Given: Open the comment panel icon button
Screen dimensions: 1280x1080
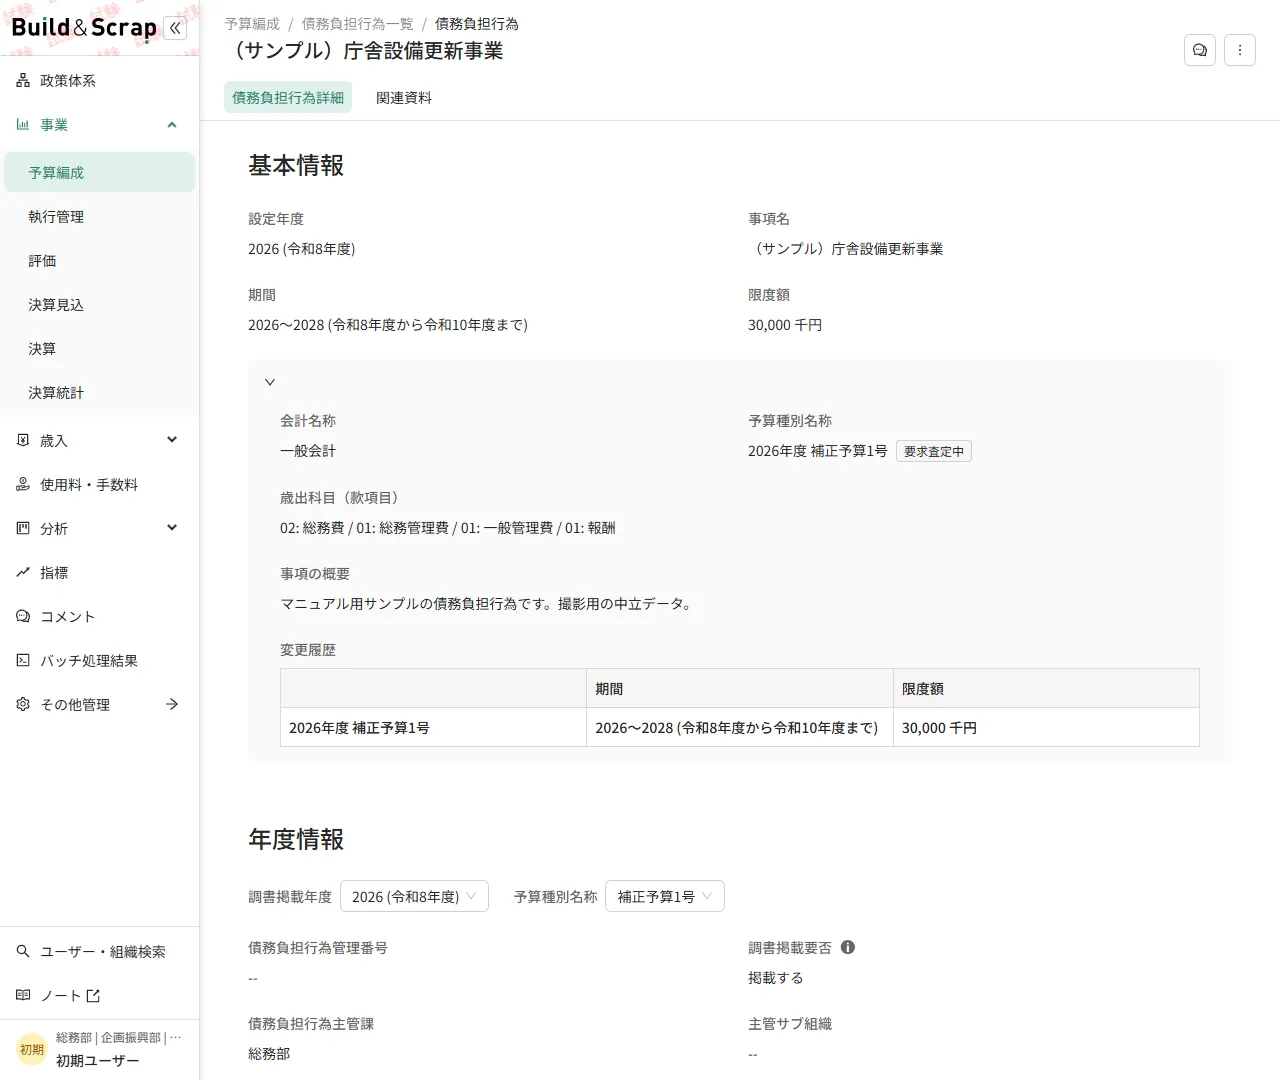Looking at the screenshot, I should 1199,50.
